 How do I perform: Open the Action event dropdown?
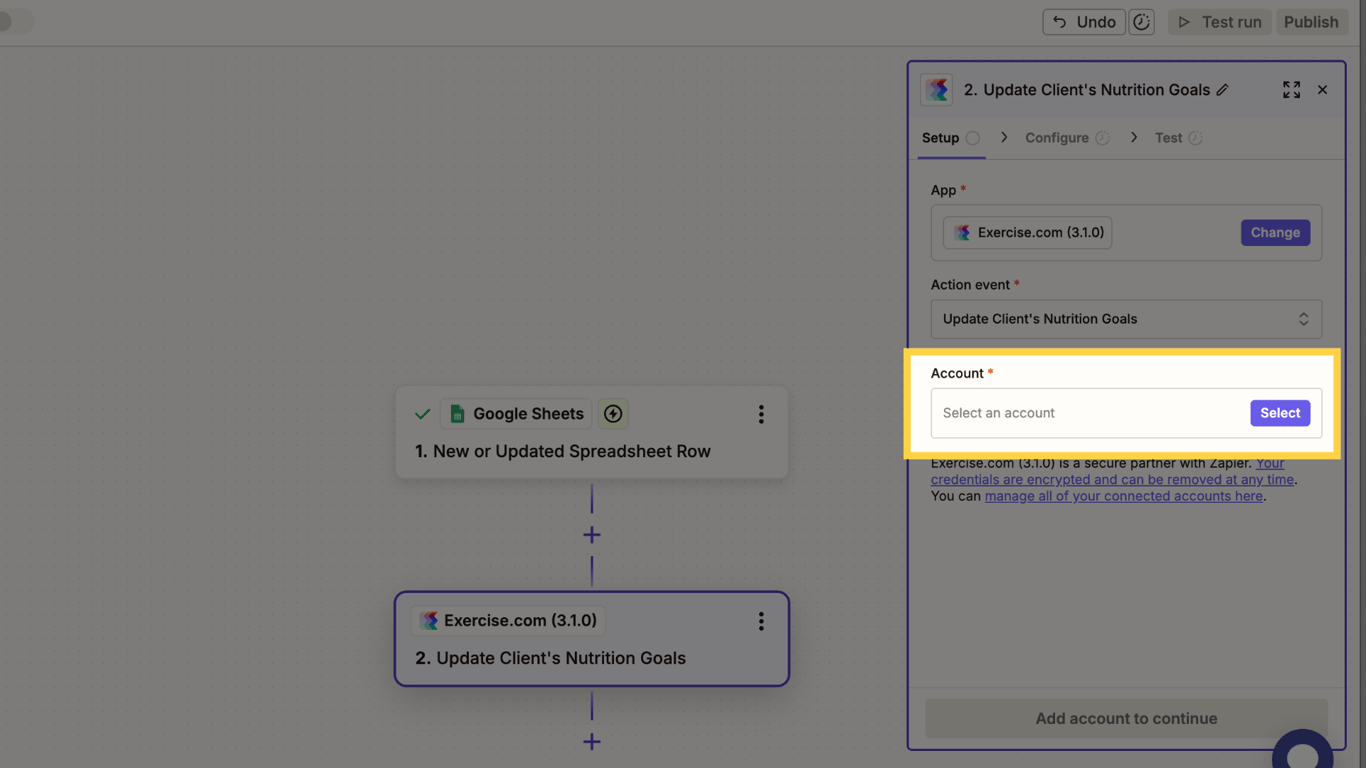point(1126,318)
